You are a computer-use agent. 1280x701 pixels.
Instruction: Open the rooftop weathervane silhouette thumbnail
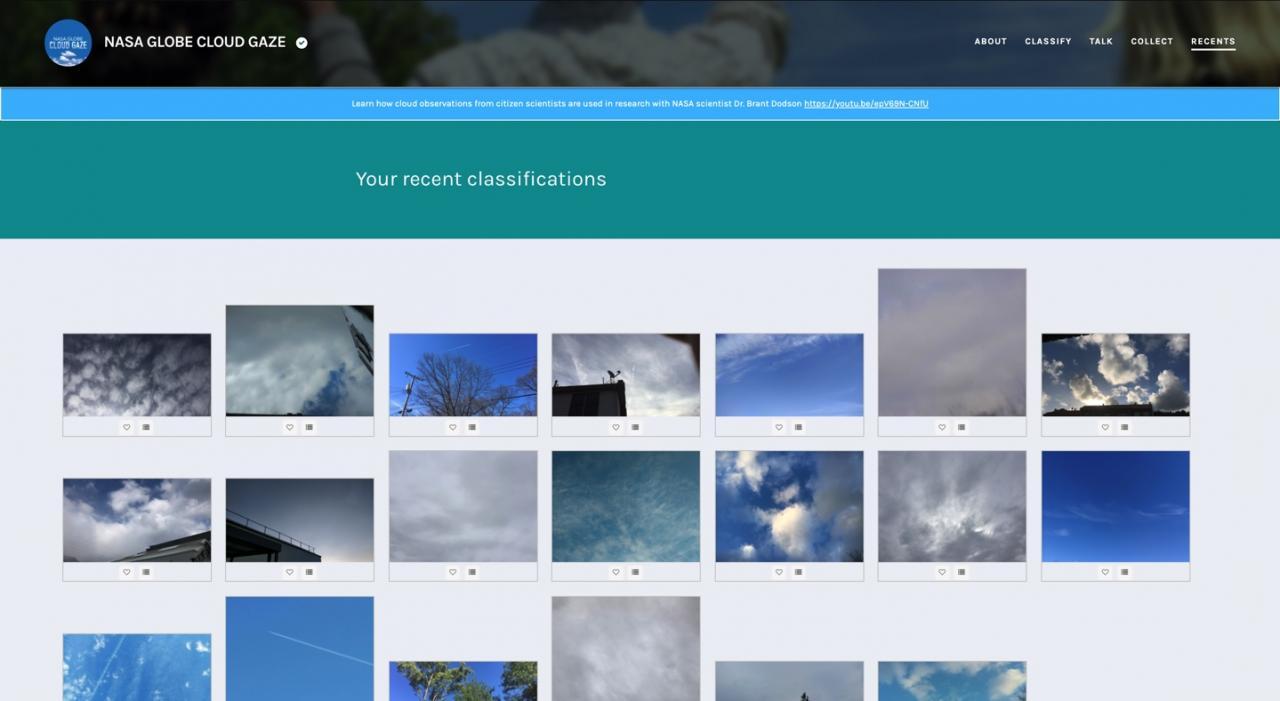tap(626, 375)
